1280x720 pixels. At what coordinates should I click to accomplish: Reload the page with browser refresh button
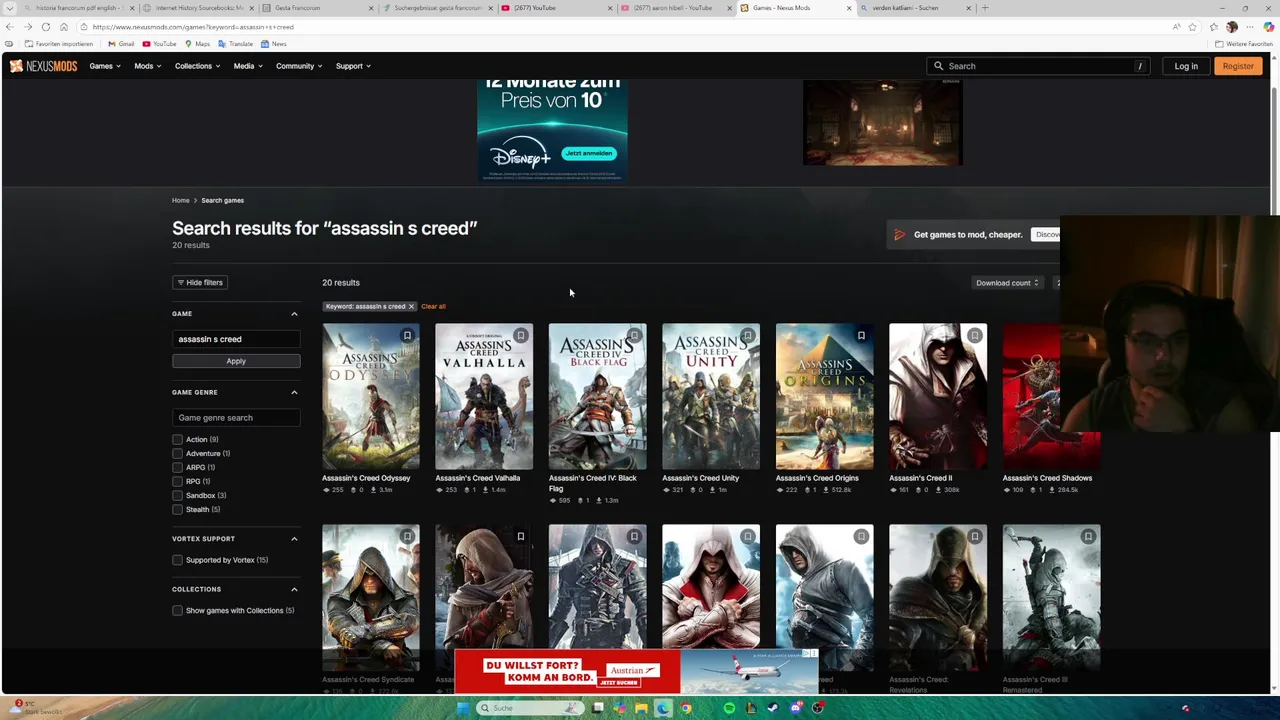[x=46, y=27]
